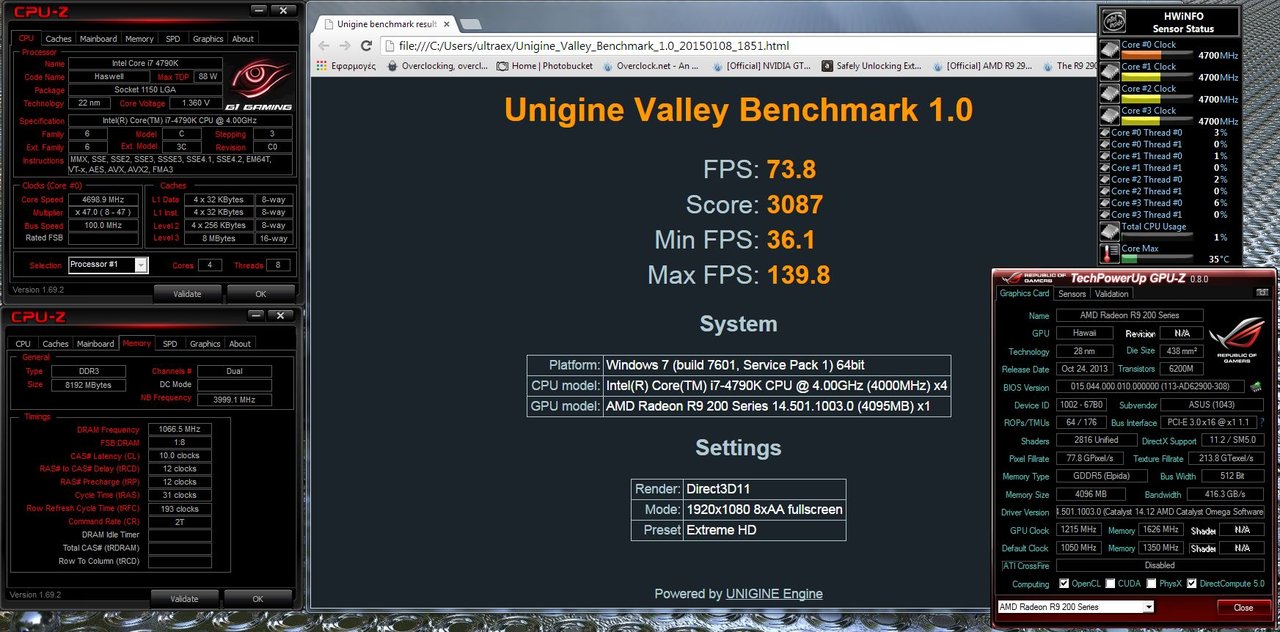
Task: Open the Graphics tab in upper CPU-Z
Action: tap(208, 39)
